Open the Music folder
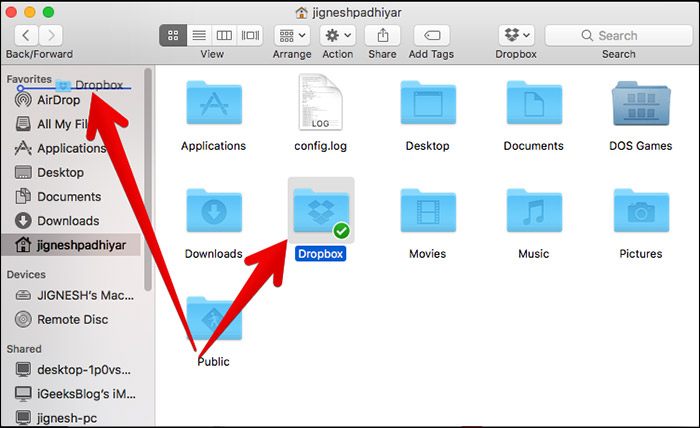The image size is (700, 428). click(x=533, y=213)
